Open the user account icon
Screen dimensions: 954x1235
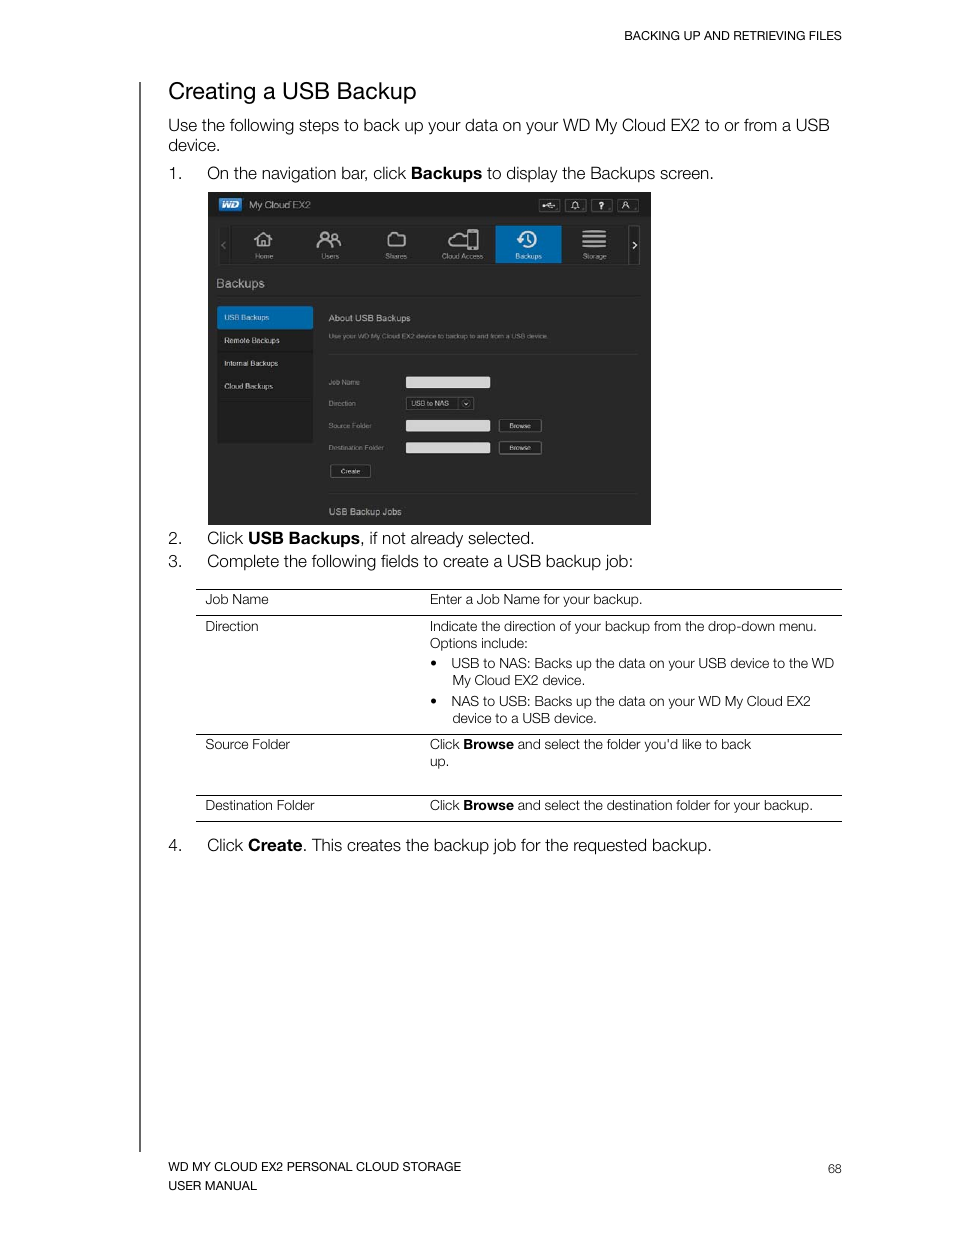click(x=627, y=205)
